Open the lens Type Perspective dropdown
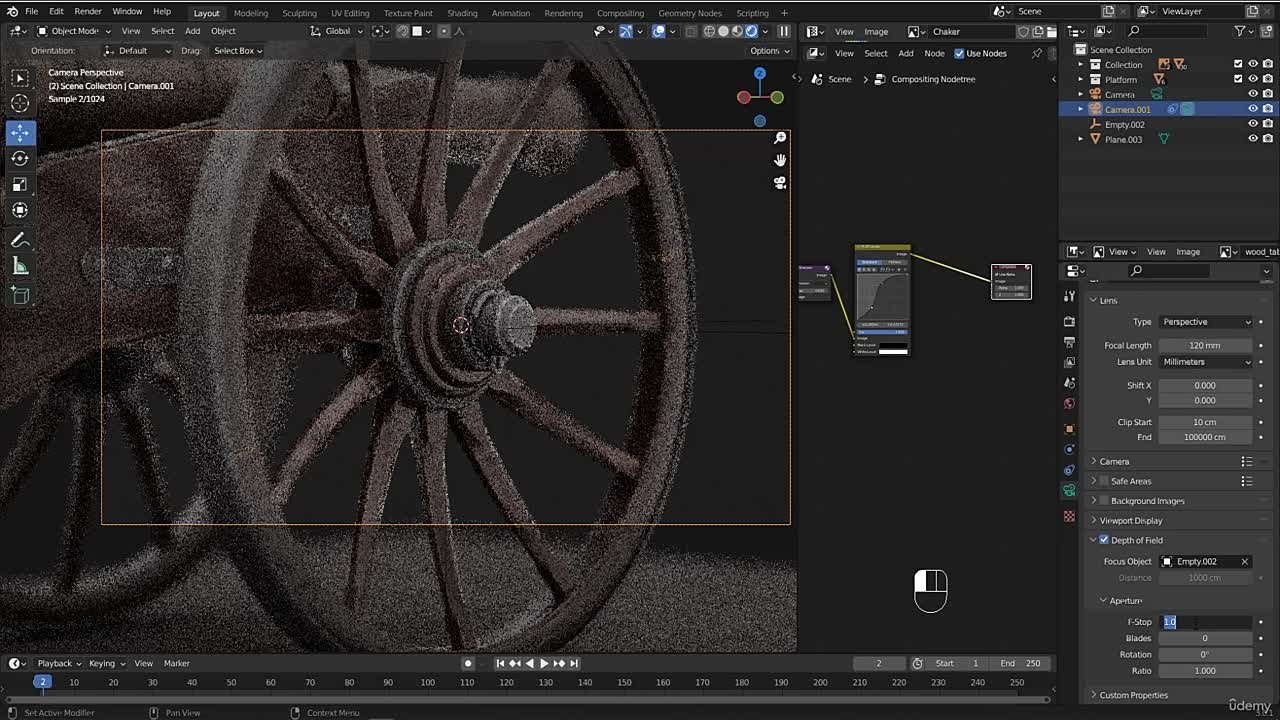 point(1206,322)
